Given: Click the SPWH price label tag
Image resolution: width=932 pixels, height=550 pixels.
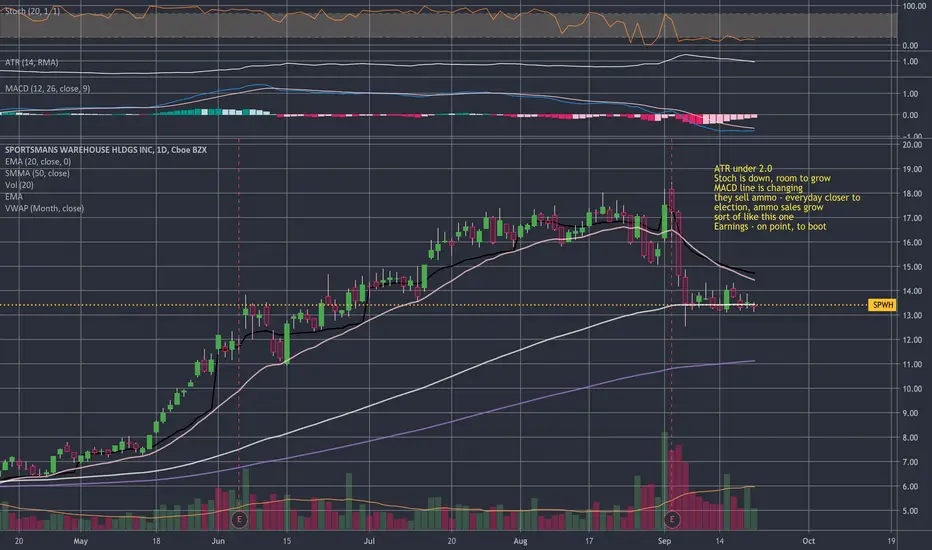Looking at the screenshot, I should (883, 305).
